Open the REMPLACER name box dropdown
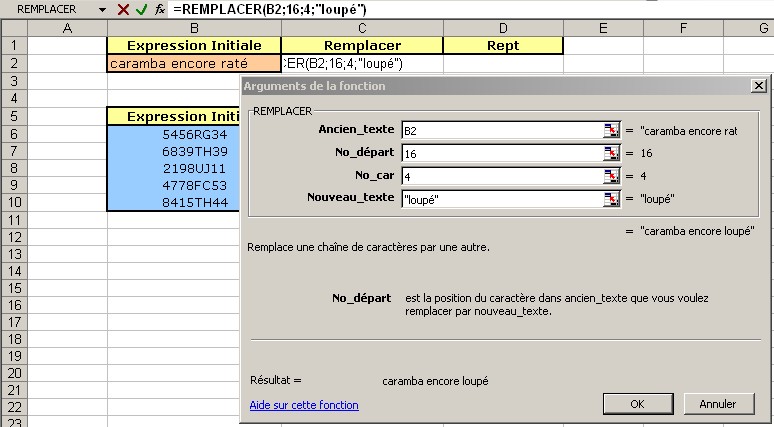Viewport: 774px width, 427px height. point(102,9)
